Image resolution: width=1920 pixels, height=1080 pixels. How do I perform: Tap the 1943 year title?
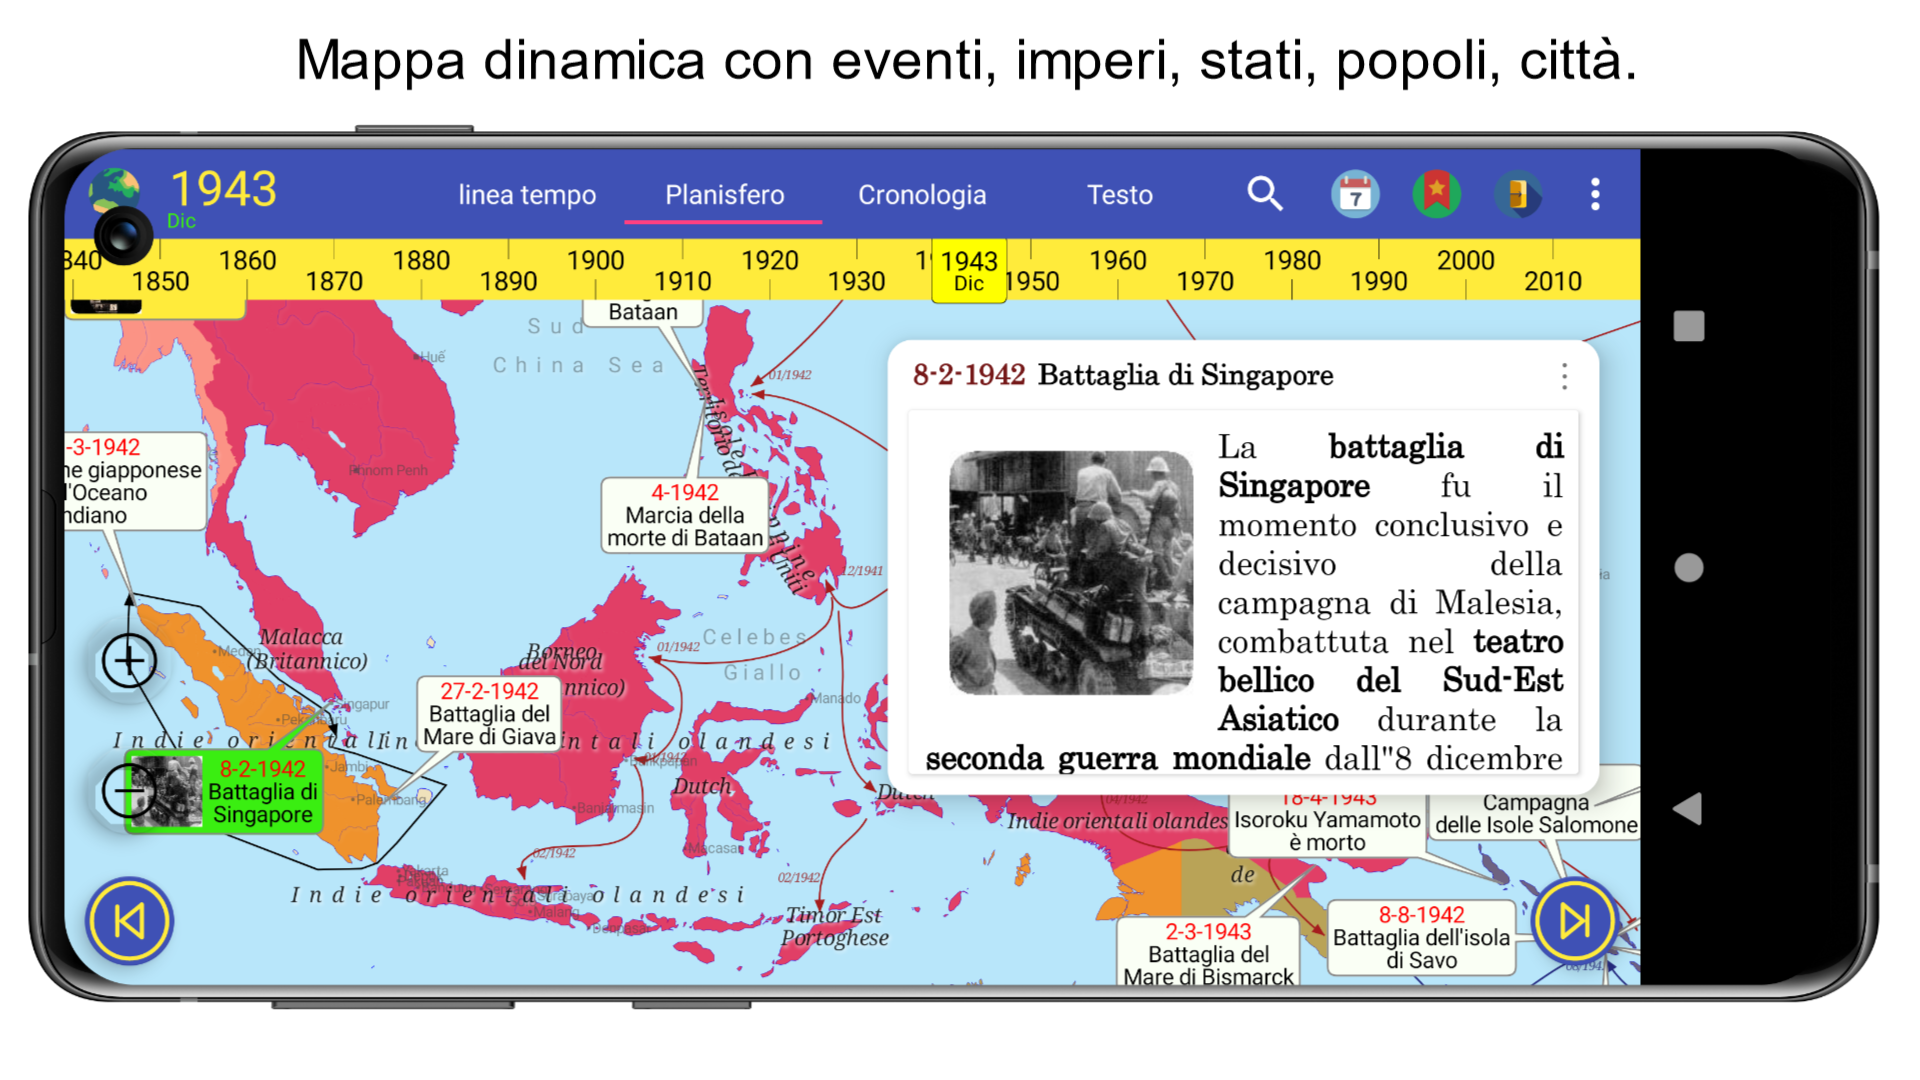pos(223,189)
